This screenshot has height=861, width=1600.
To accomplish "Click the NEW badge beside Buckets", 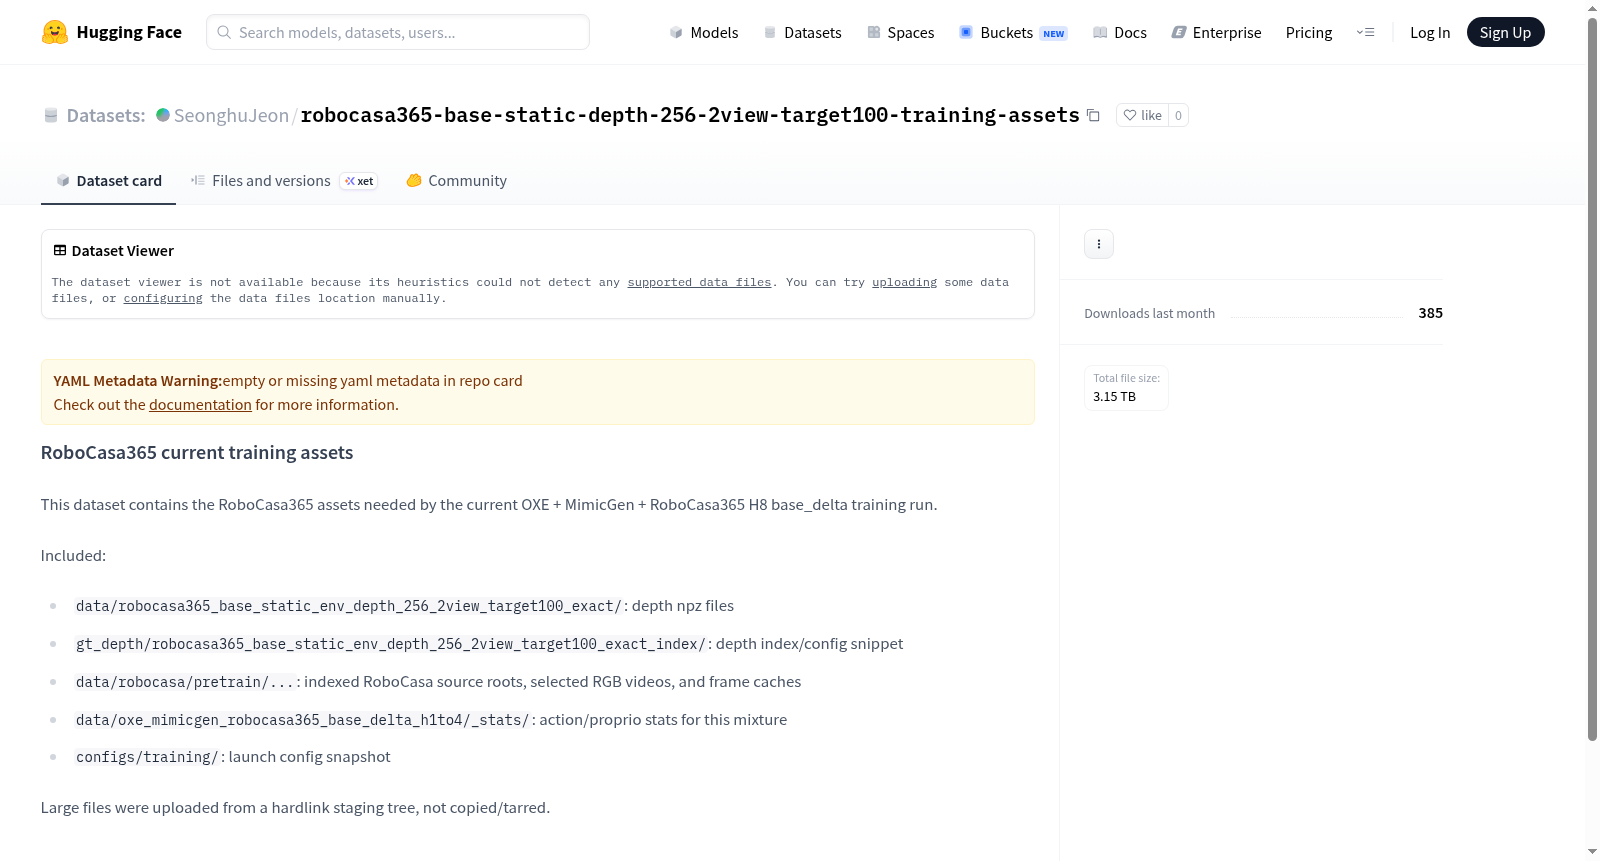I will [x=1054, y=33].
